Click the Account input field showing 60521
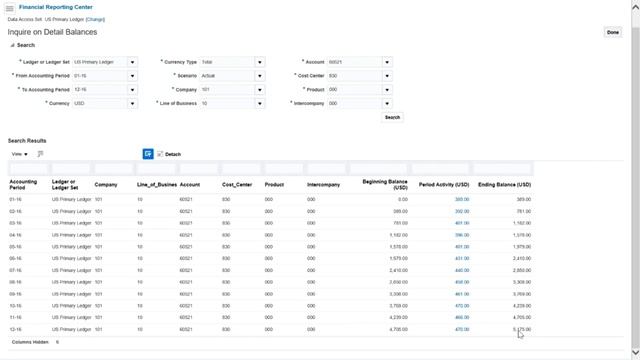 [355, 62]
